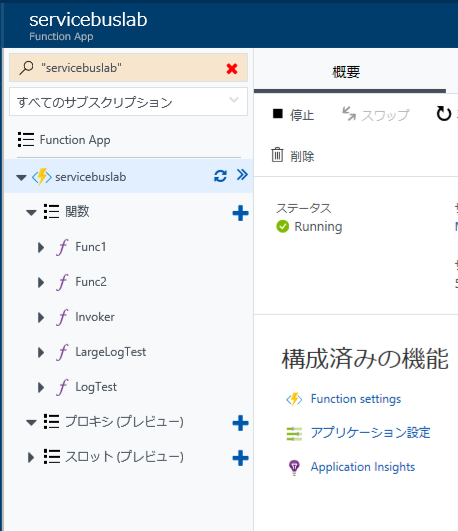Clear the search with red X icon
Image resolution: width=458 pixels, height=531 pixels.
coord(232,69)
